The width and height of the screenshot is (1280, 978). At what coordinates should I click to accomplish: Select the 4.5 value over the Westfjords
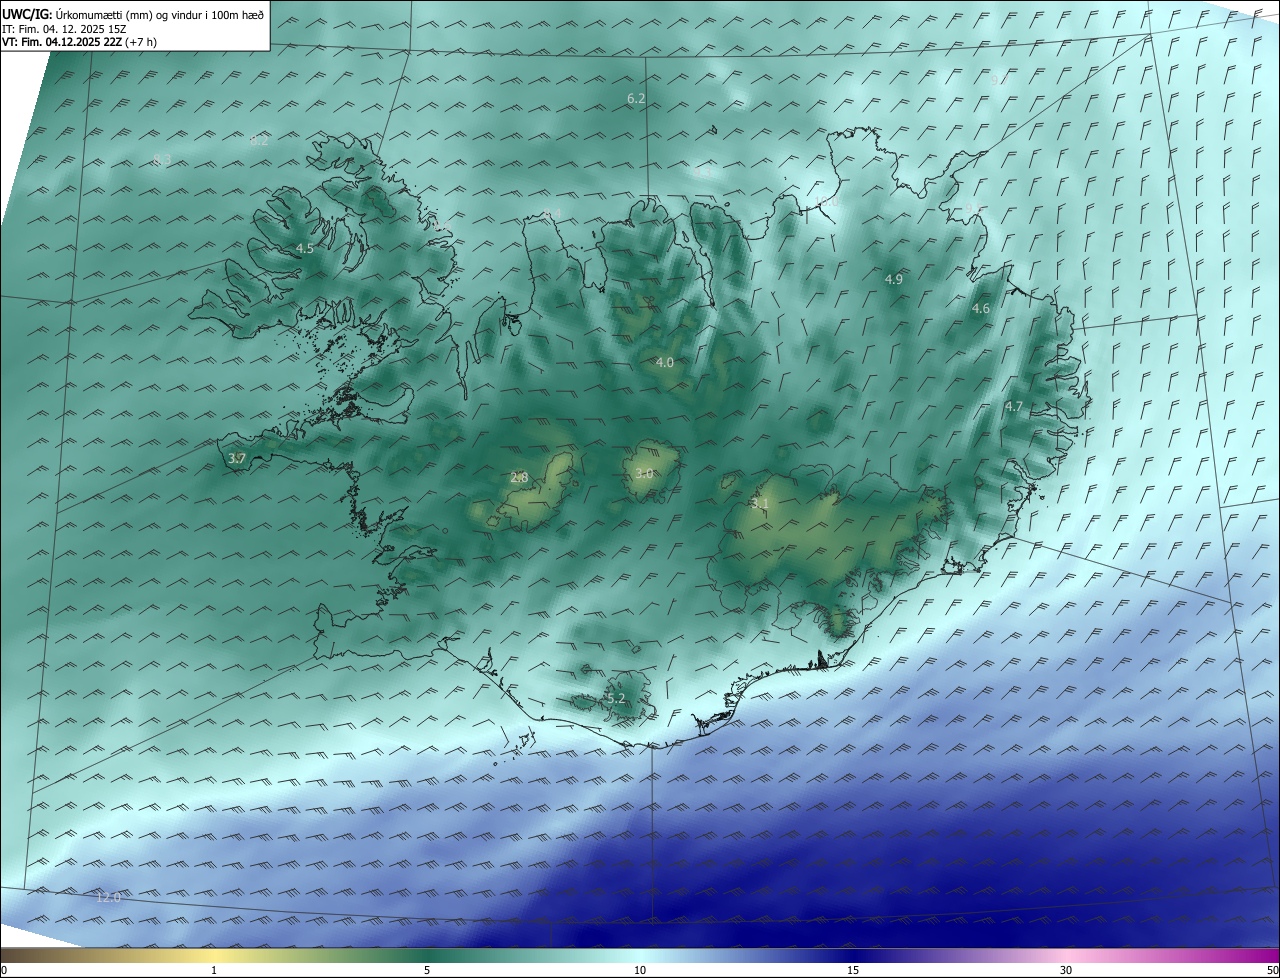pyautogui.click(x=305, y=248)
